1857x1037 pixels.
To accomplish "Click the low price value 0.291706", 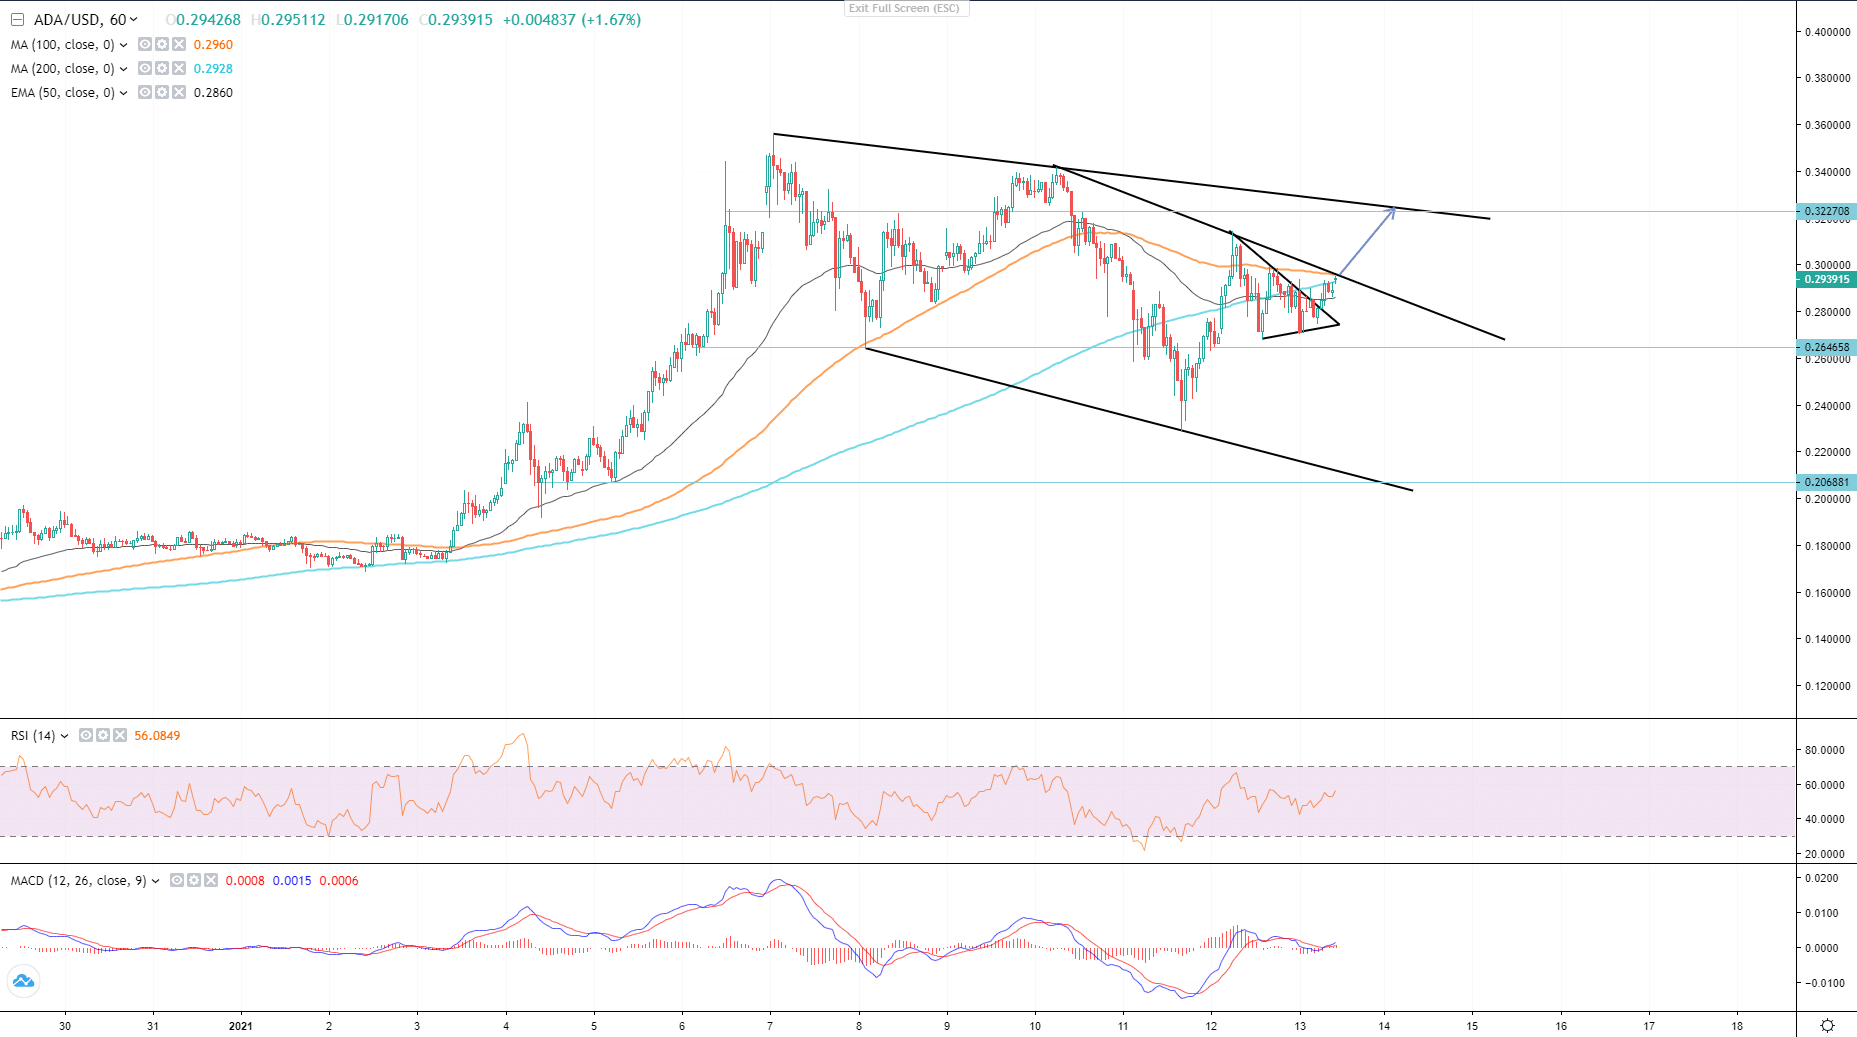I will (377, 20).
